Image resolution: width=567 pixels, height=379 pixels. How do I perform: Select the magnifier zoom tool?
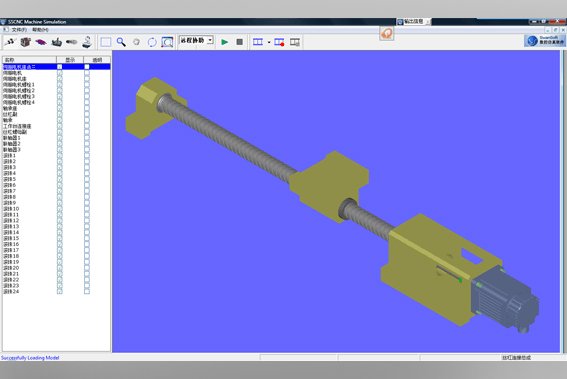pos(121,42)
